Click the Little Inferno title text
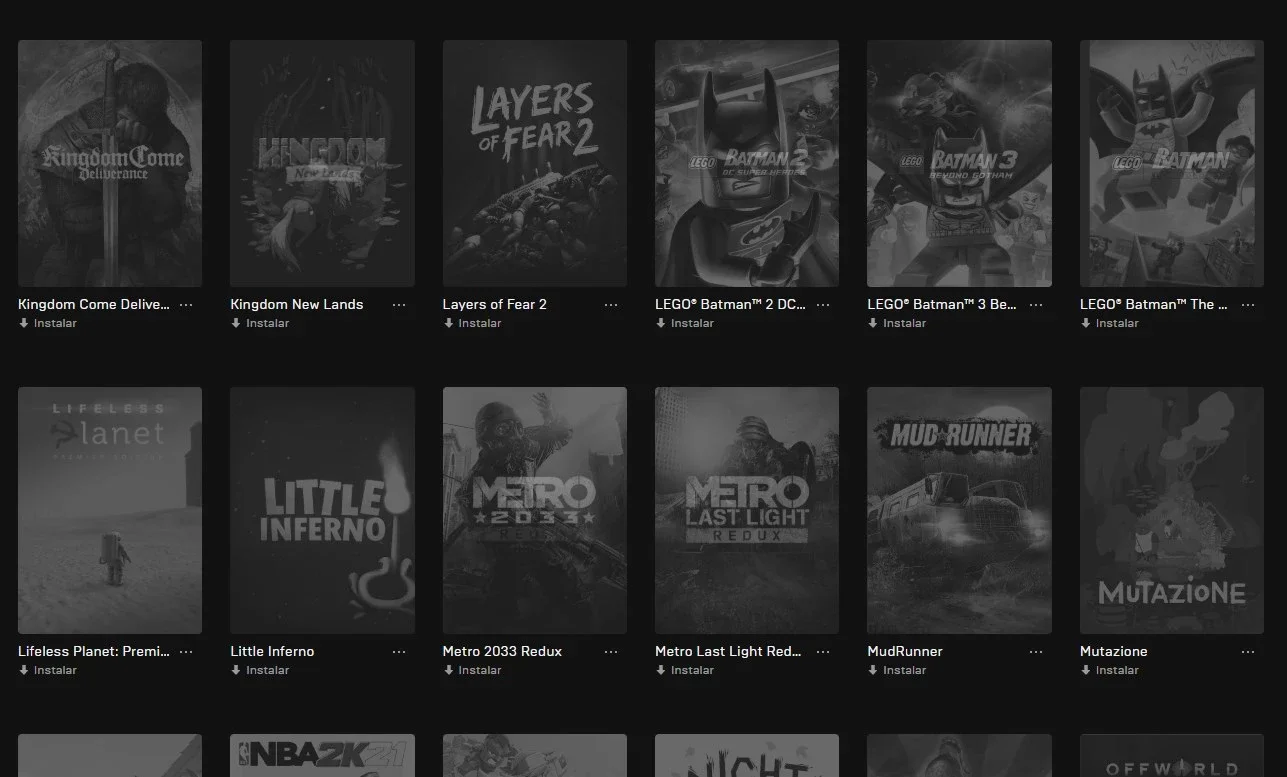This screenshot has height=777, width=1287. click(272, 651)
